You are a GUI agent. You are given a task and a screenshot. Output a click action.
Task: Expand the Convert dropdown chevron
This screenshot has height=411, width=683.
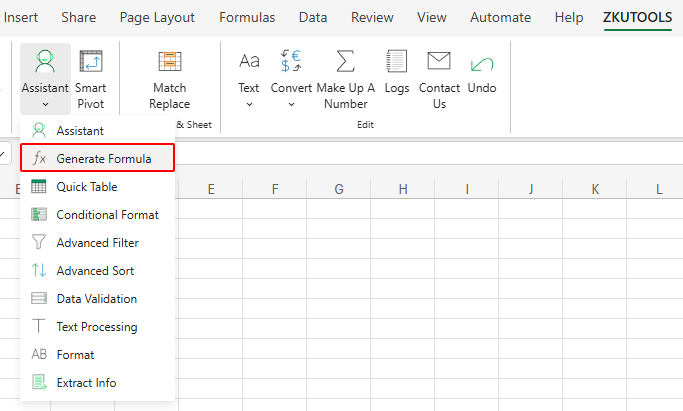click(x=291, y=104)
